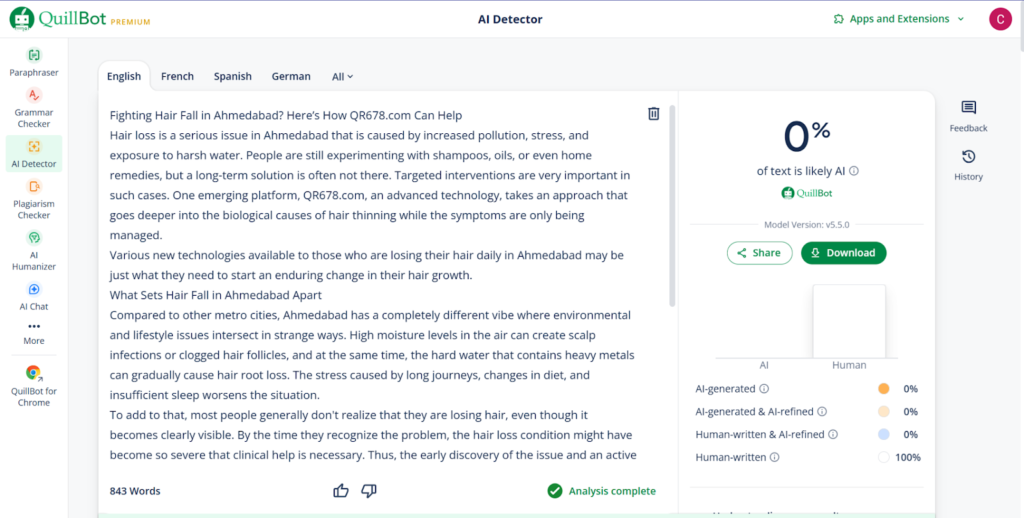Open the Feedback panel
This screenshot has height=518, width=1024.
[x=967, y=115]
